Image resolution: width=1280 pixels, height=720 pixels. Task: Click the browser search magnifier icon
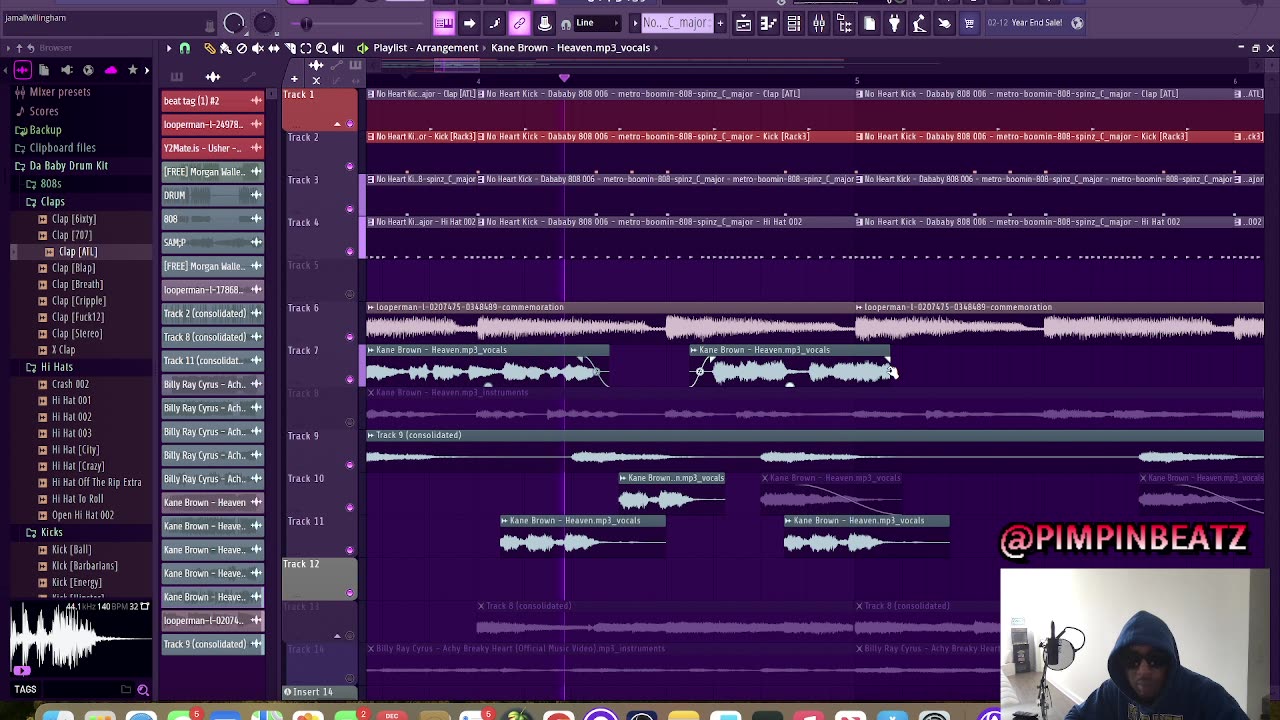coord(143,689)
